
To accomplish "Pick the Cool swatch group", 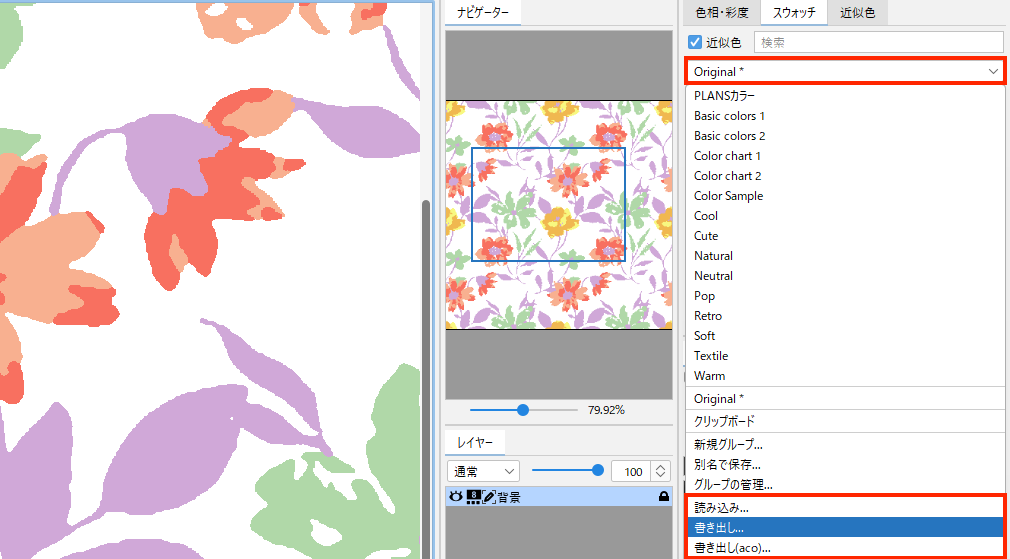I will click(x=846, y=216).
